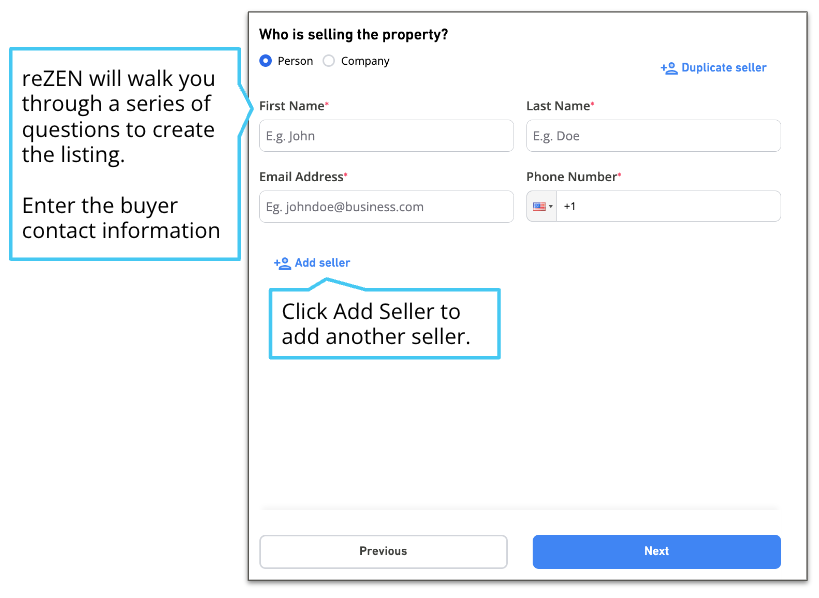
Task: Focus the First Name input field
Action: coord(387,136)
